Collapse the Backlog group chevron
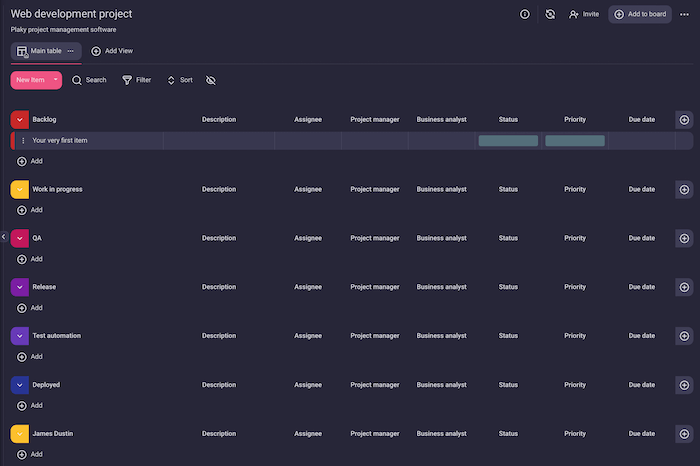Image resolution: width=700 pixels, height=466 pixels. [x=19, y=120]
